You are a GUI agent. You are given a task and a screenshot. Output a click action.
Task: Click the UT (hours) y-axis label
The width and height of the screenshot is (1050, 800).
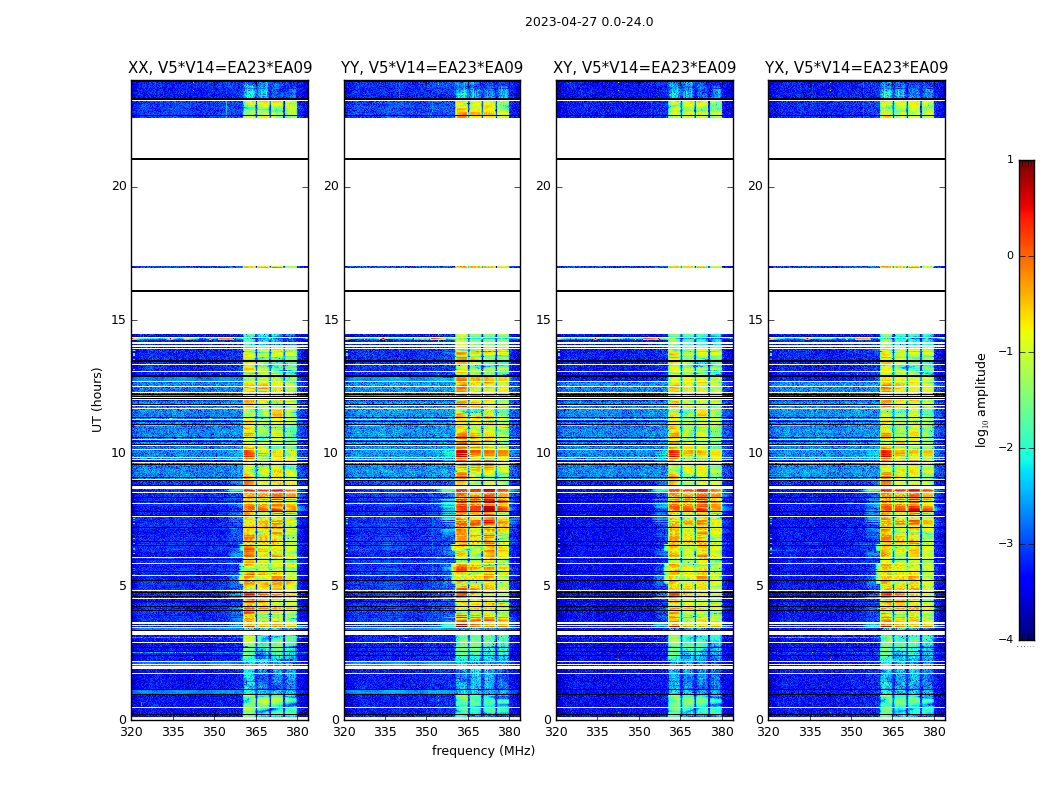pos(98,399)
